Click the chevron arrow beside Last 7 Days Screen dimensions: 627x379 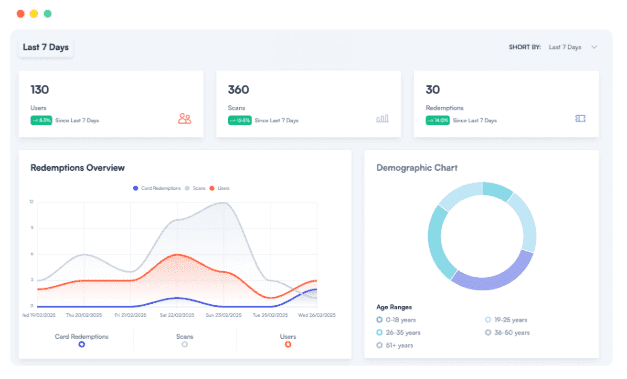click(594, 47)
